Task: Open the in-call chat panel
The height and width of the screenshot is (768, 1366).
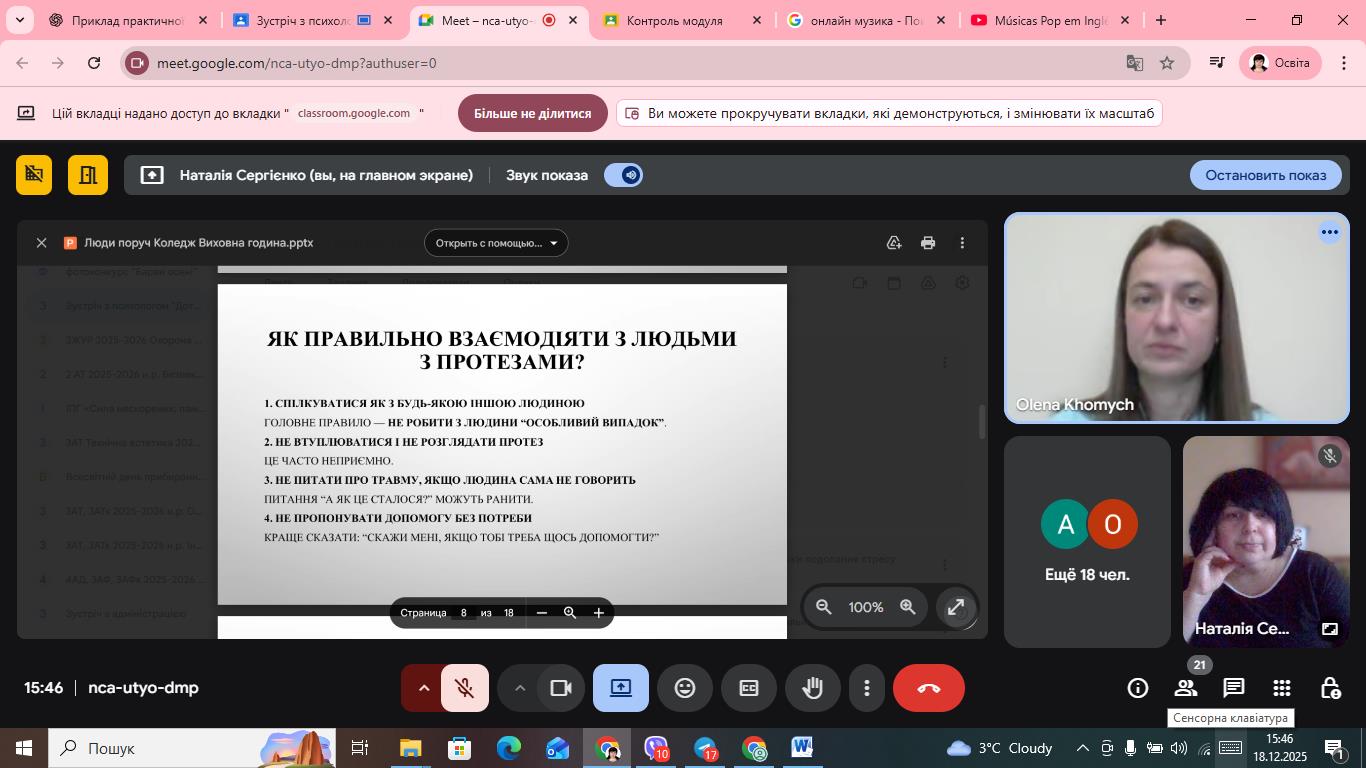Action: coord(1234,688)
